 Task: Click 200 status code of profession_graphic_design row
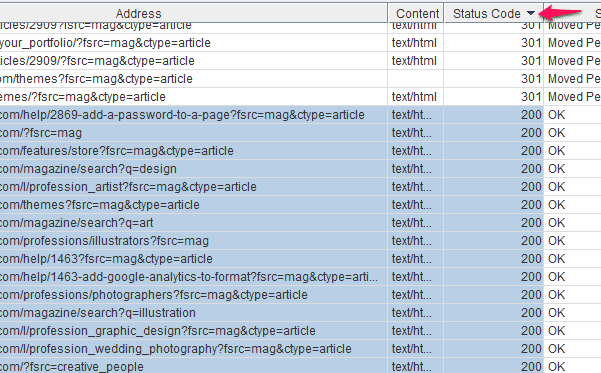pyautogui.click(x=531, y=331)
